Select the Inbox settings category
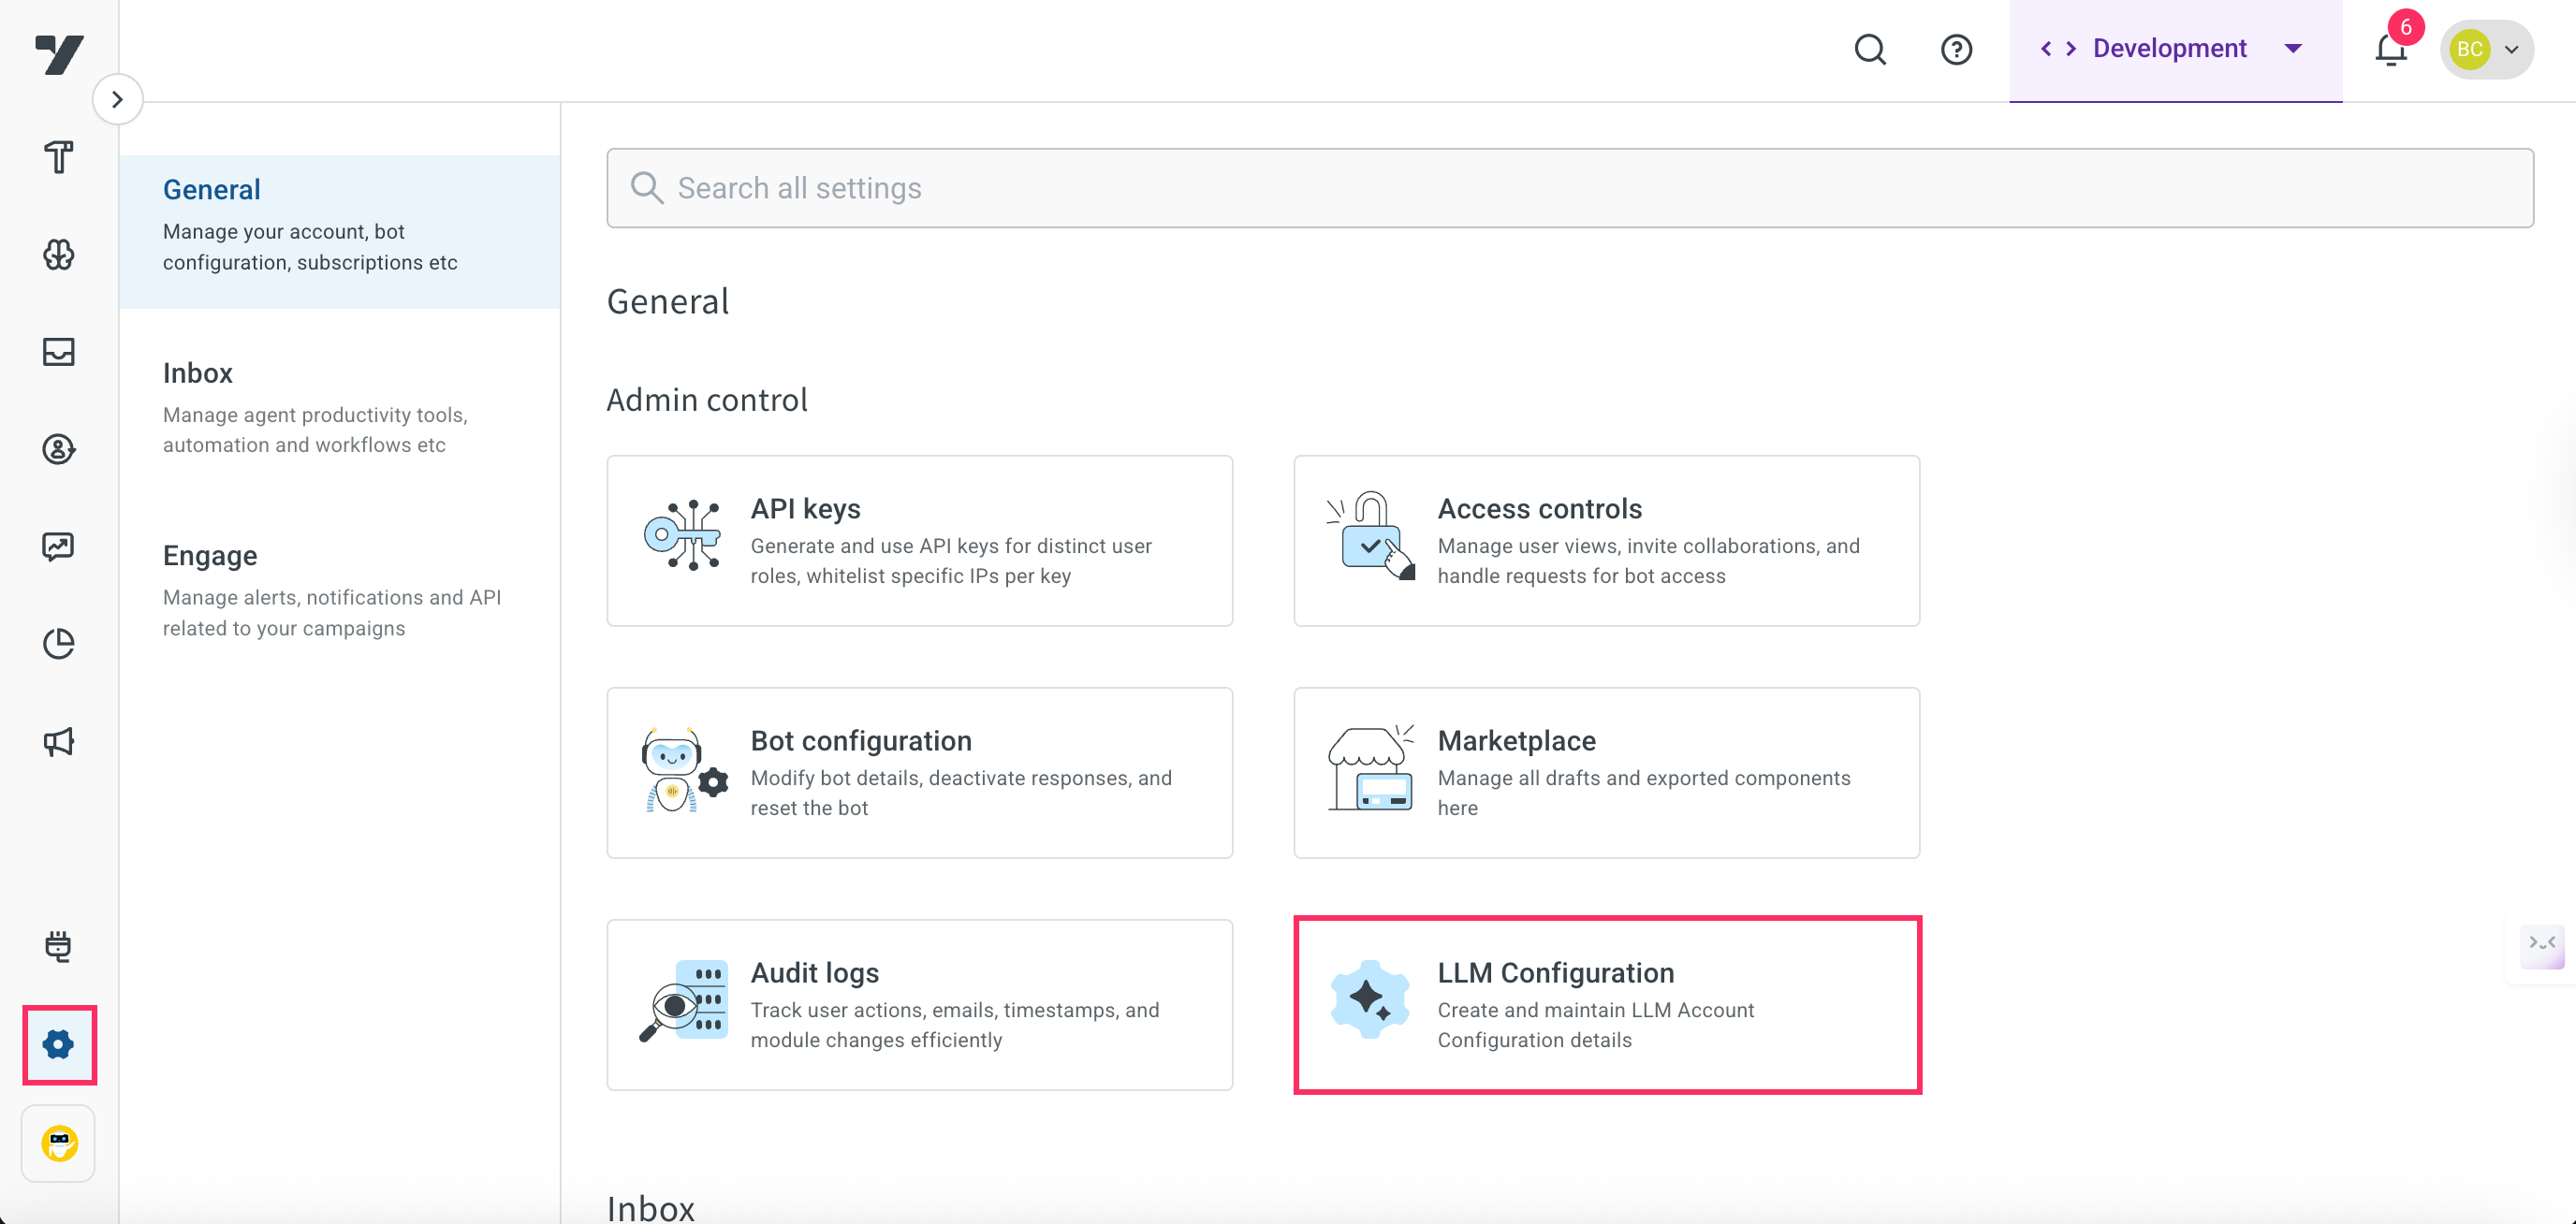Viewport: 2576px width, 1224px height. (x=340, y=408)
